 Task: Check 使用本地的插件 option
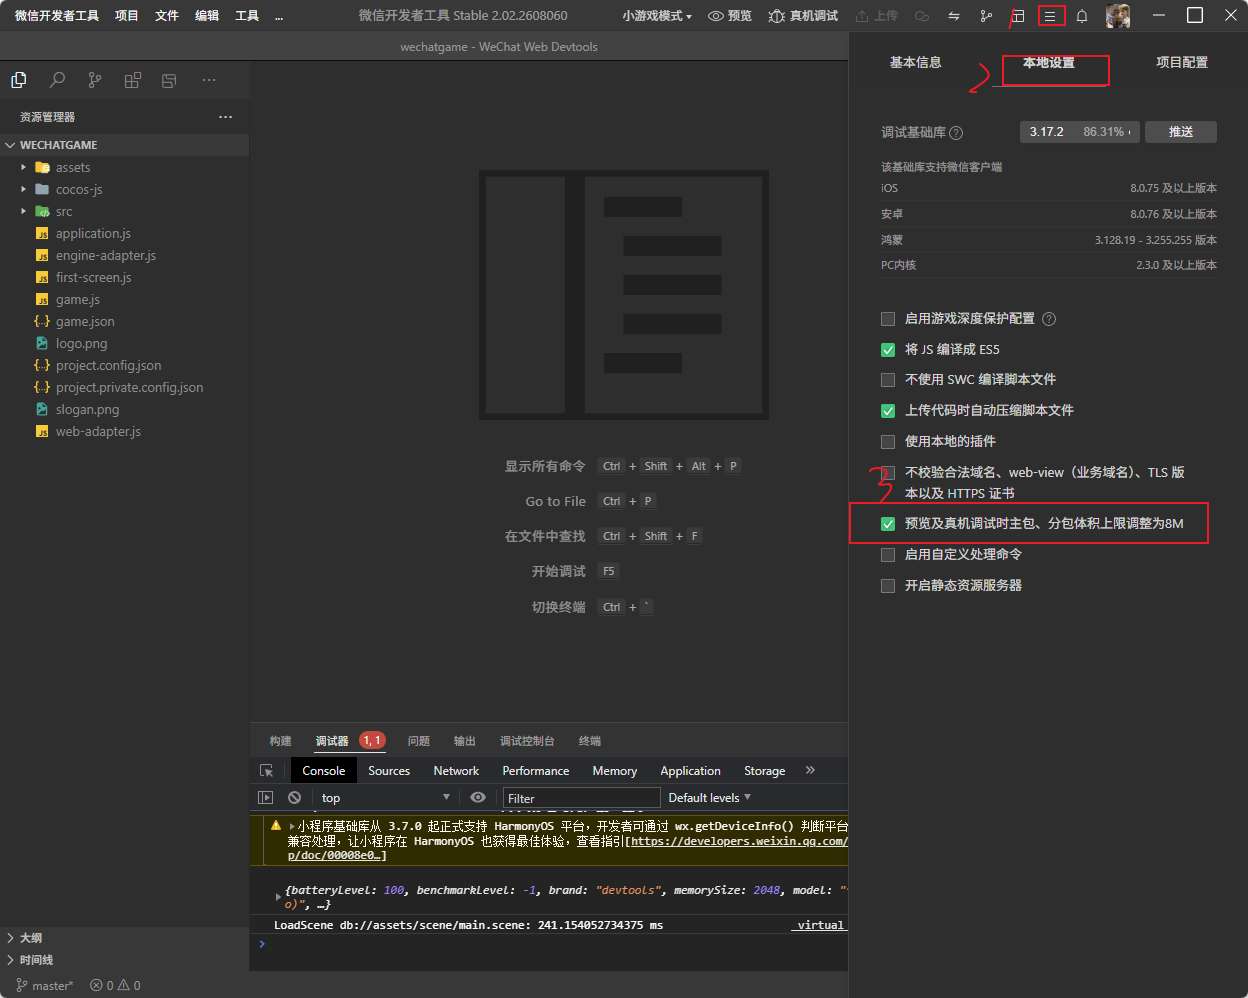888,442
